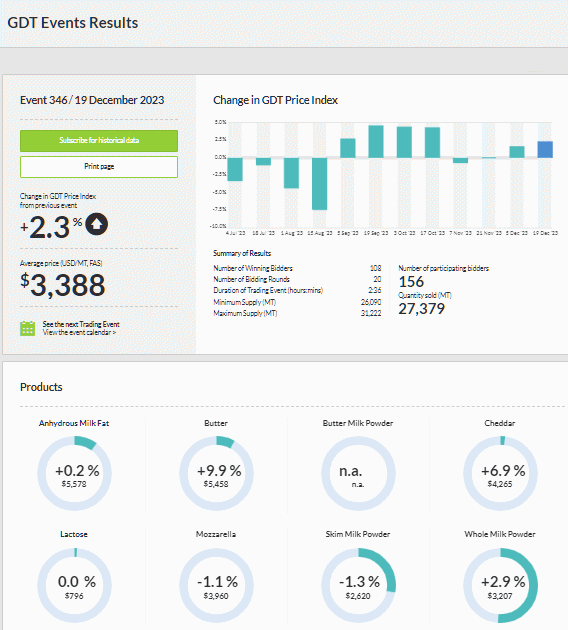
Task: Click the 27,379 quantity sold figure
Action: point(421,309)
